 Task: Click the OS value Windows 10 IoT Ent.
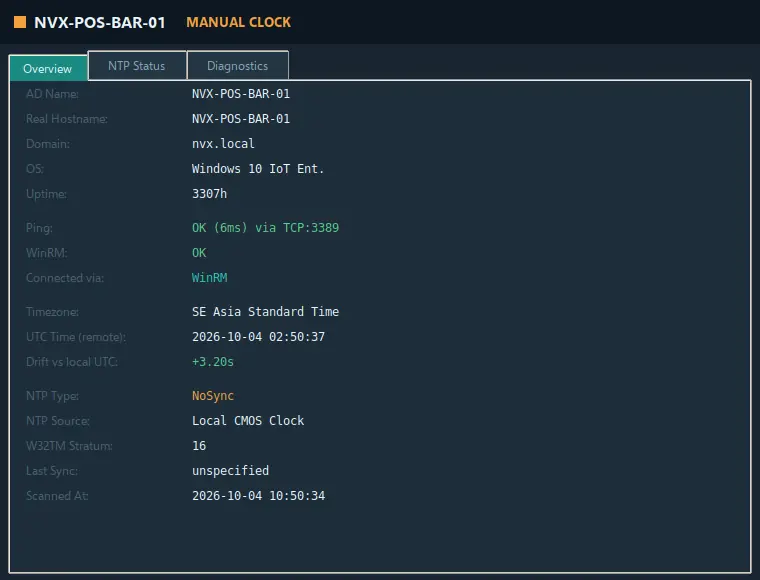click(258, 169)
